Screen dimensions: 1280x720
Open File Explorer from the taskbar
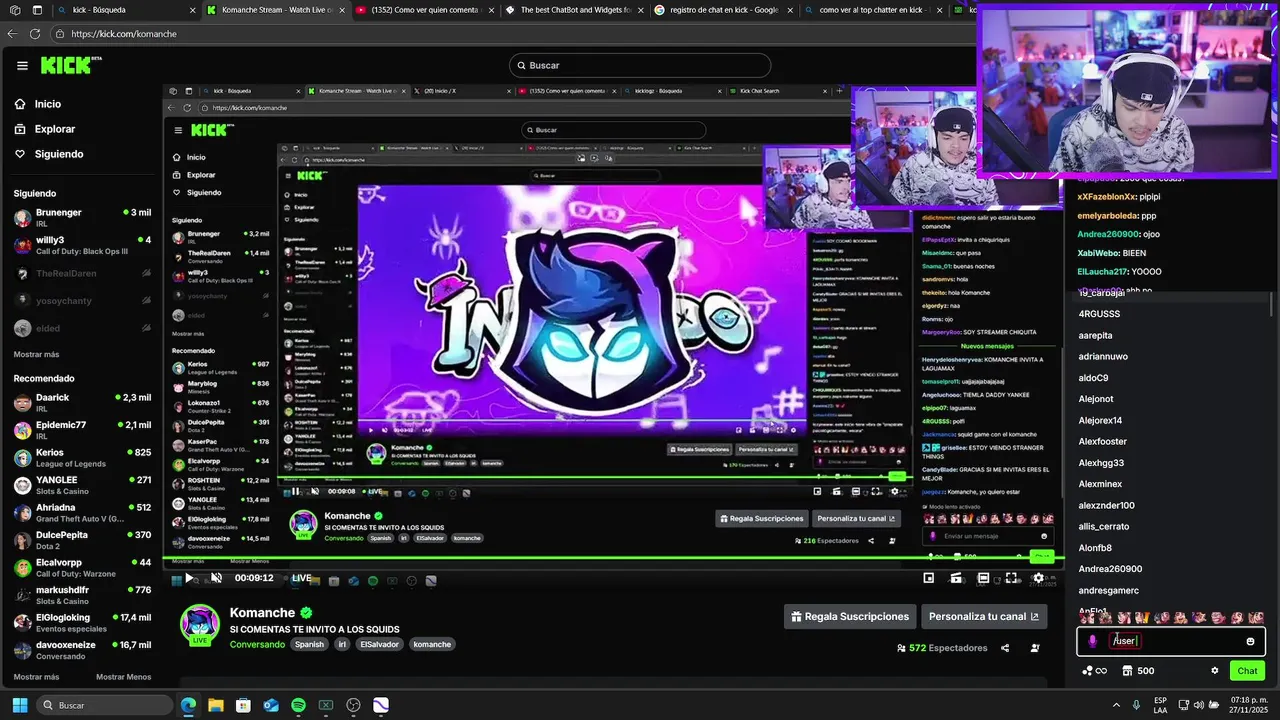click(x=215, y=705)
